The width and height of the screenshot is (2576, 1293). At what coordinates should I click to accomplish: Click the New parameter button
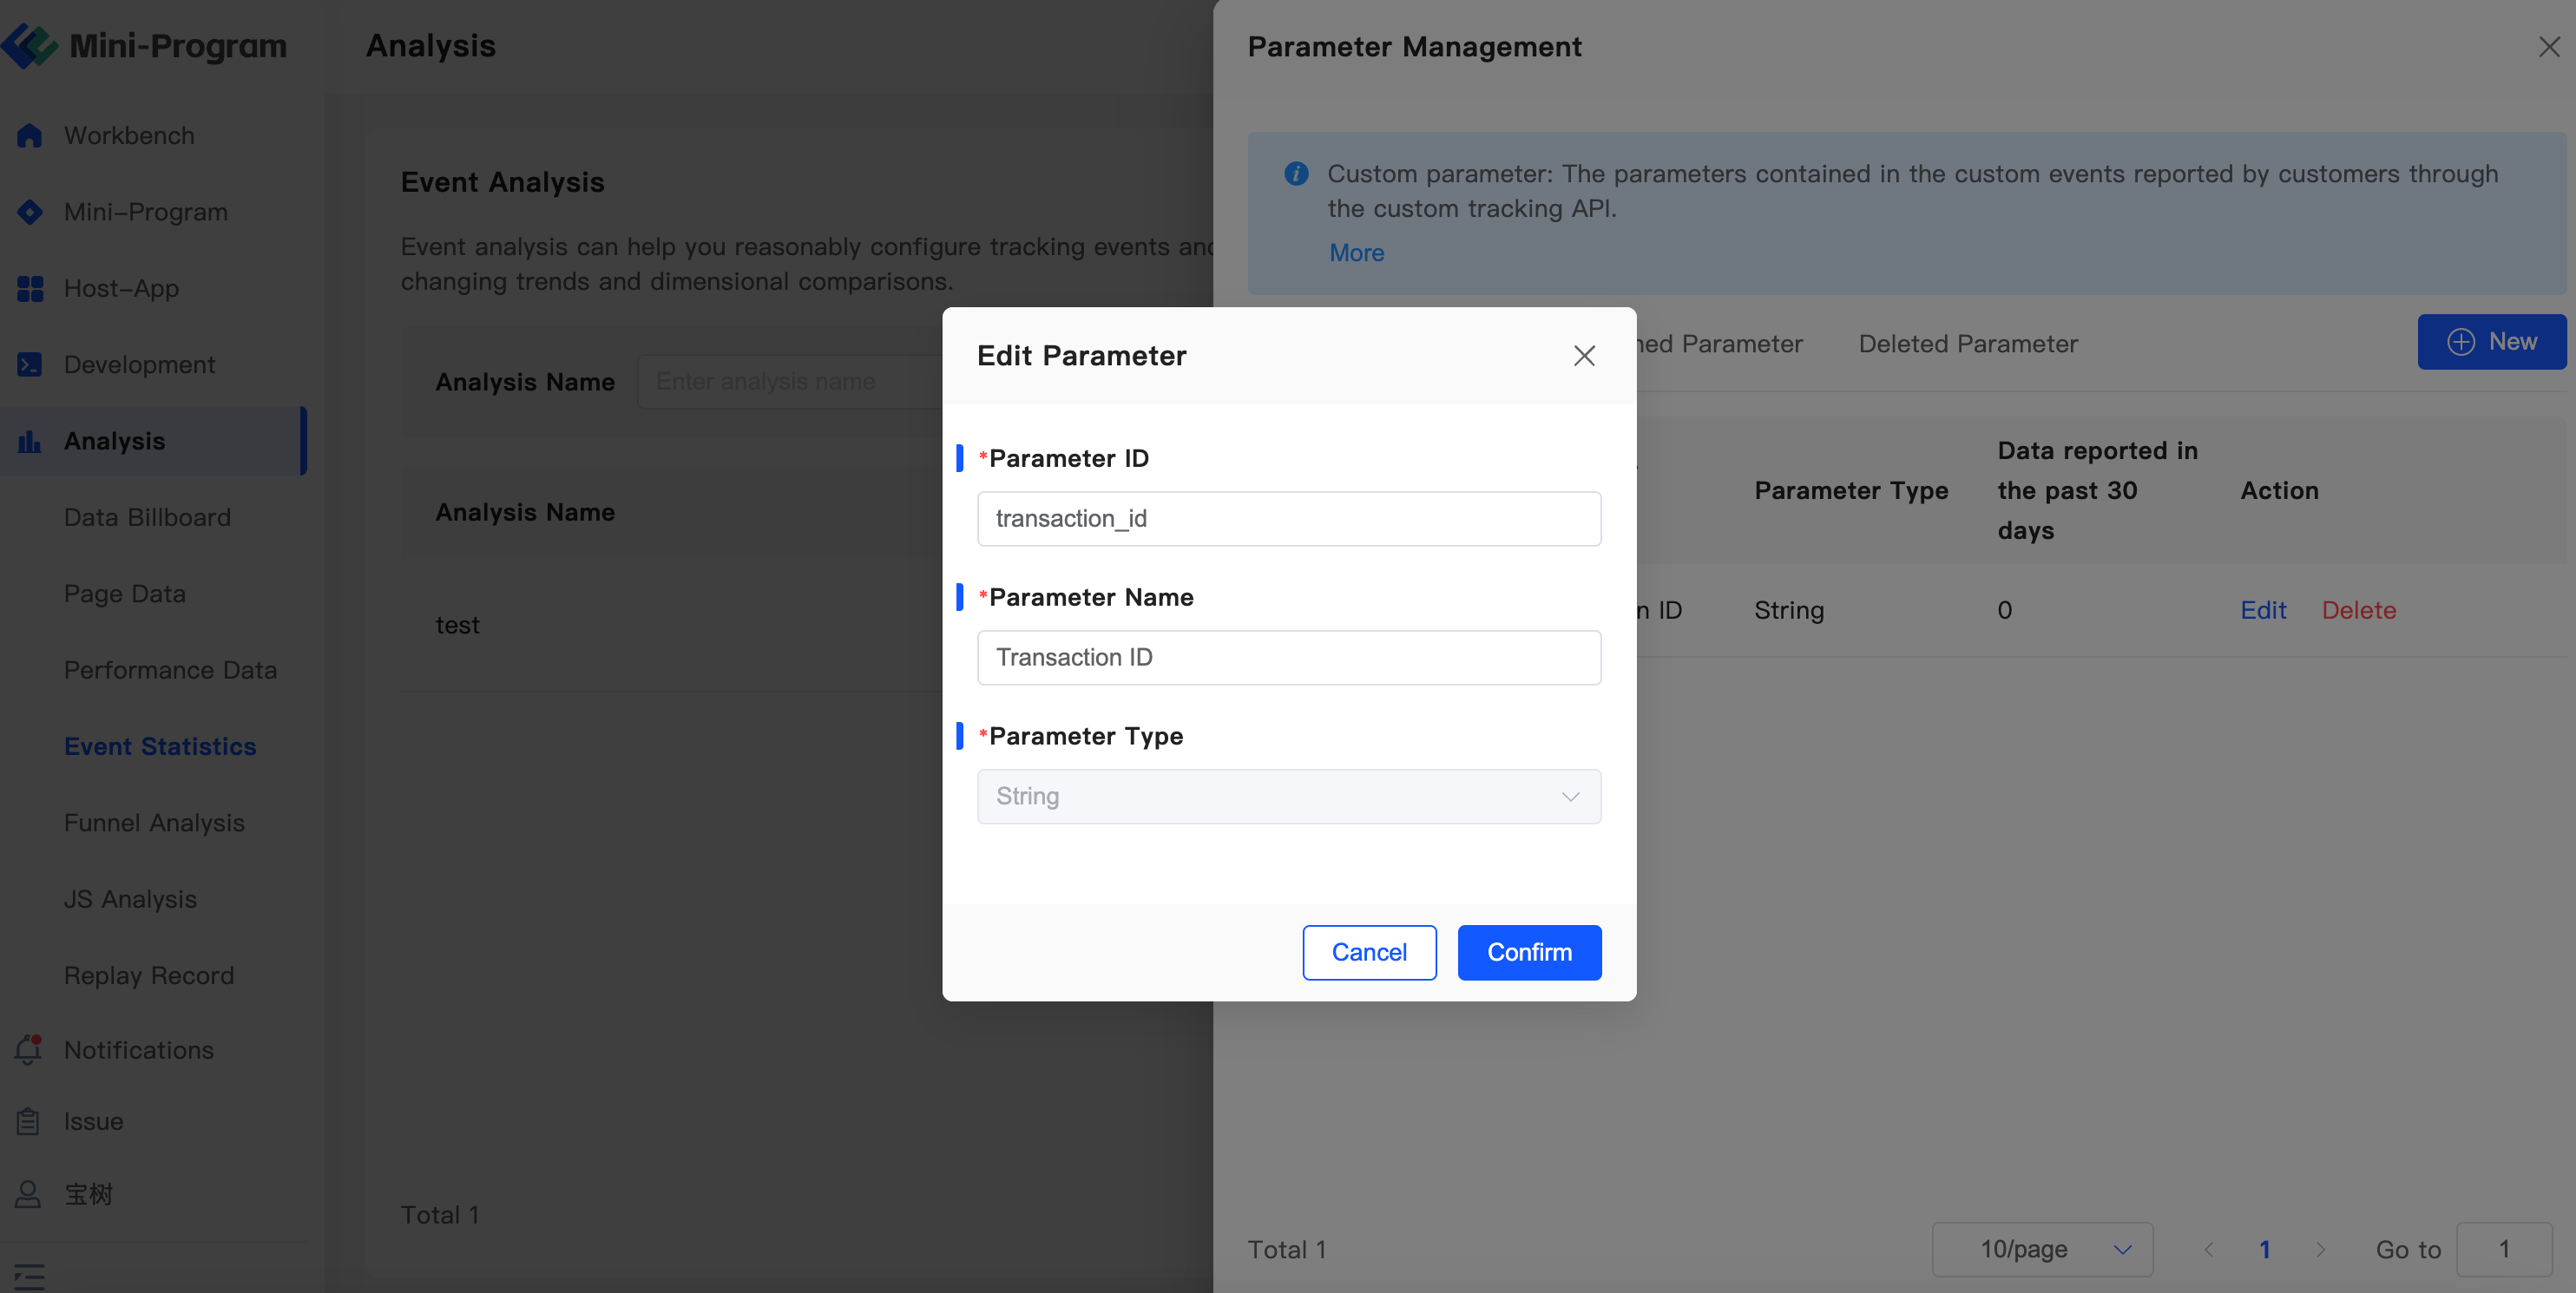point(2491,342)
